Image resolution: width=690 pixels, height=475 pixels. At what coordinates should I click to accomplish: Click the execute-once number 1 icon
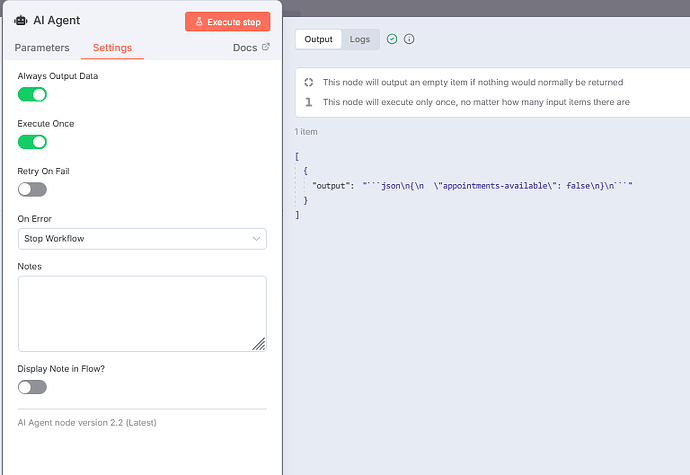(308, 102)
